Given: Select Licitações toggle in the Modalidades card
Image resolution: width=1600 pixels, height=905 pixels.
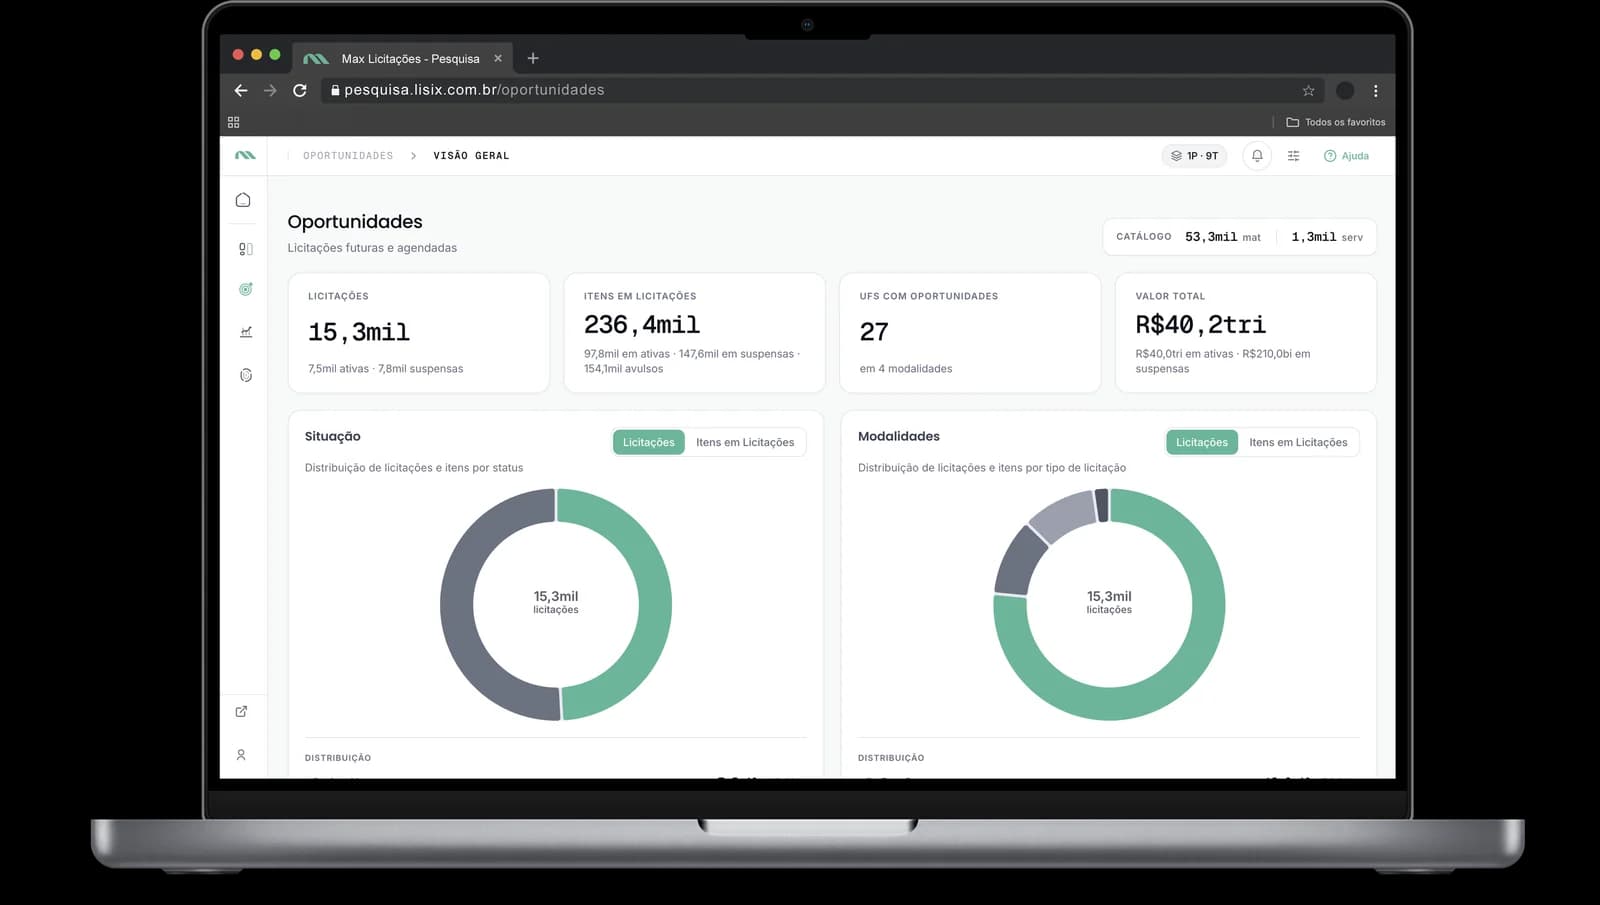Looking at the screenshot, I should point(1202,442).
